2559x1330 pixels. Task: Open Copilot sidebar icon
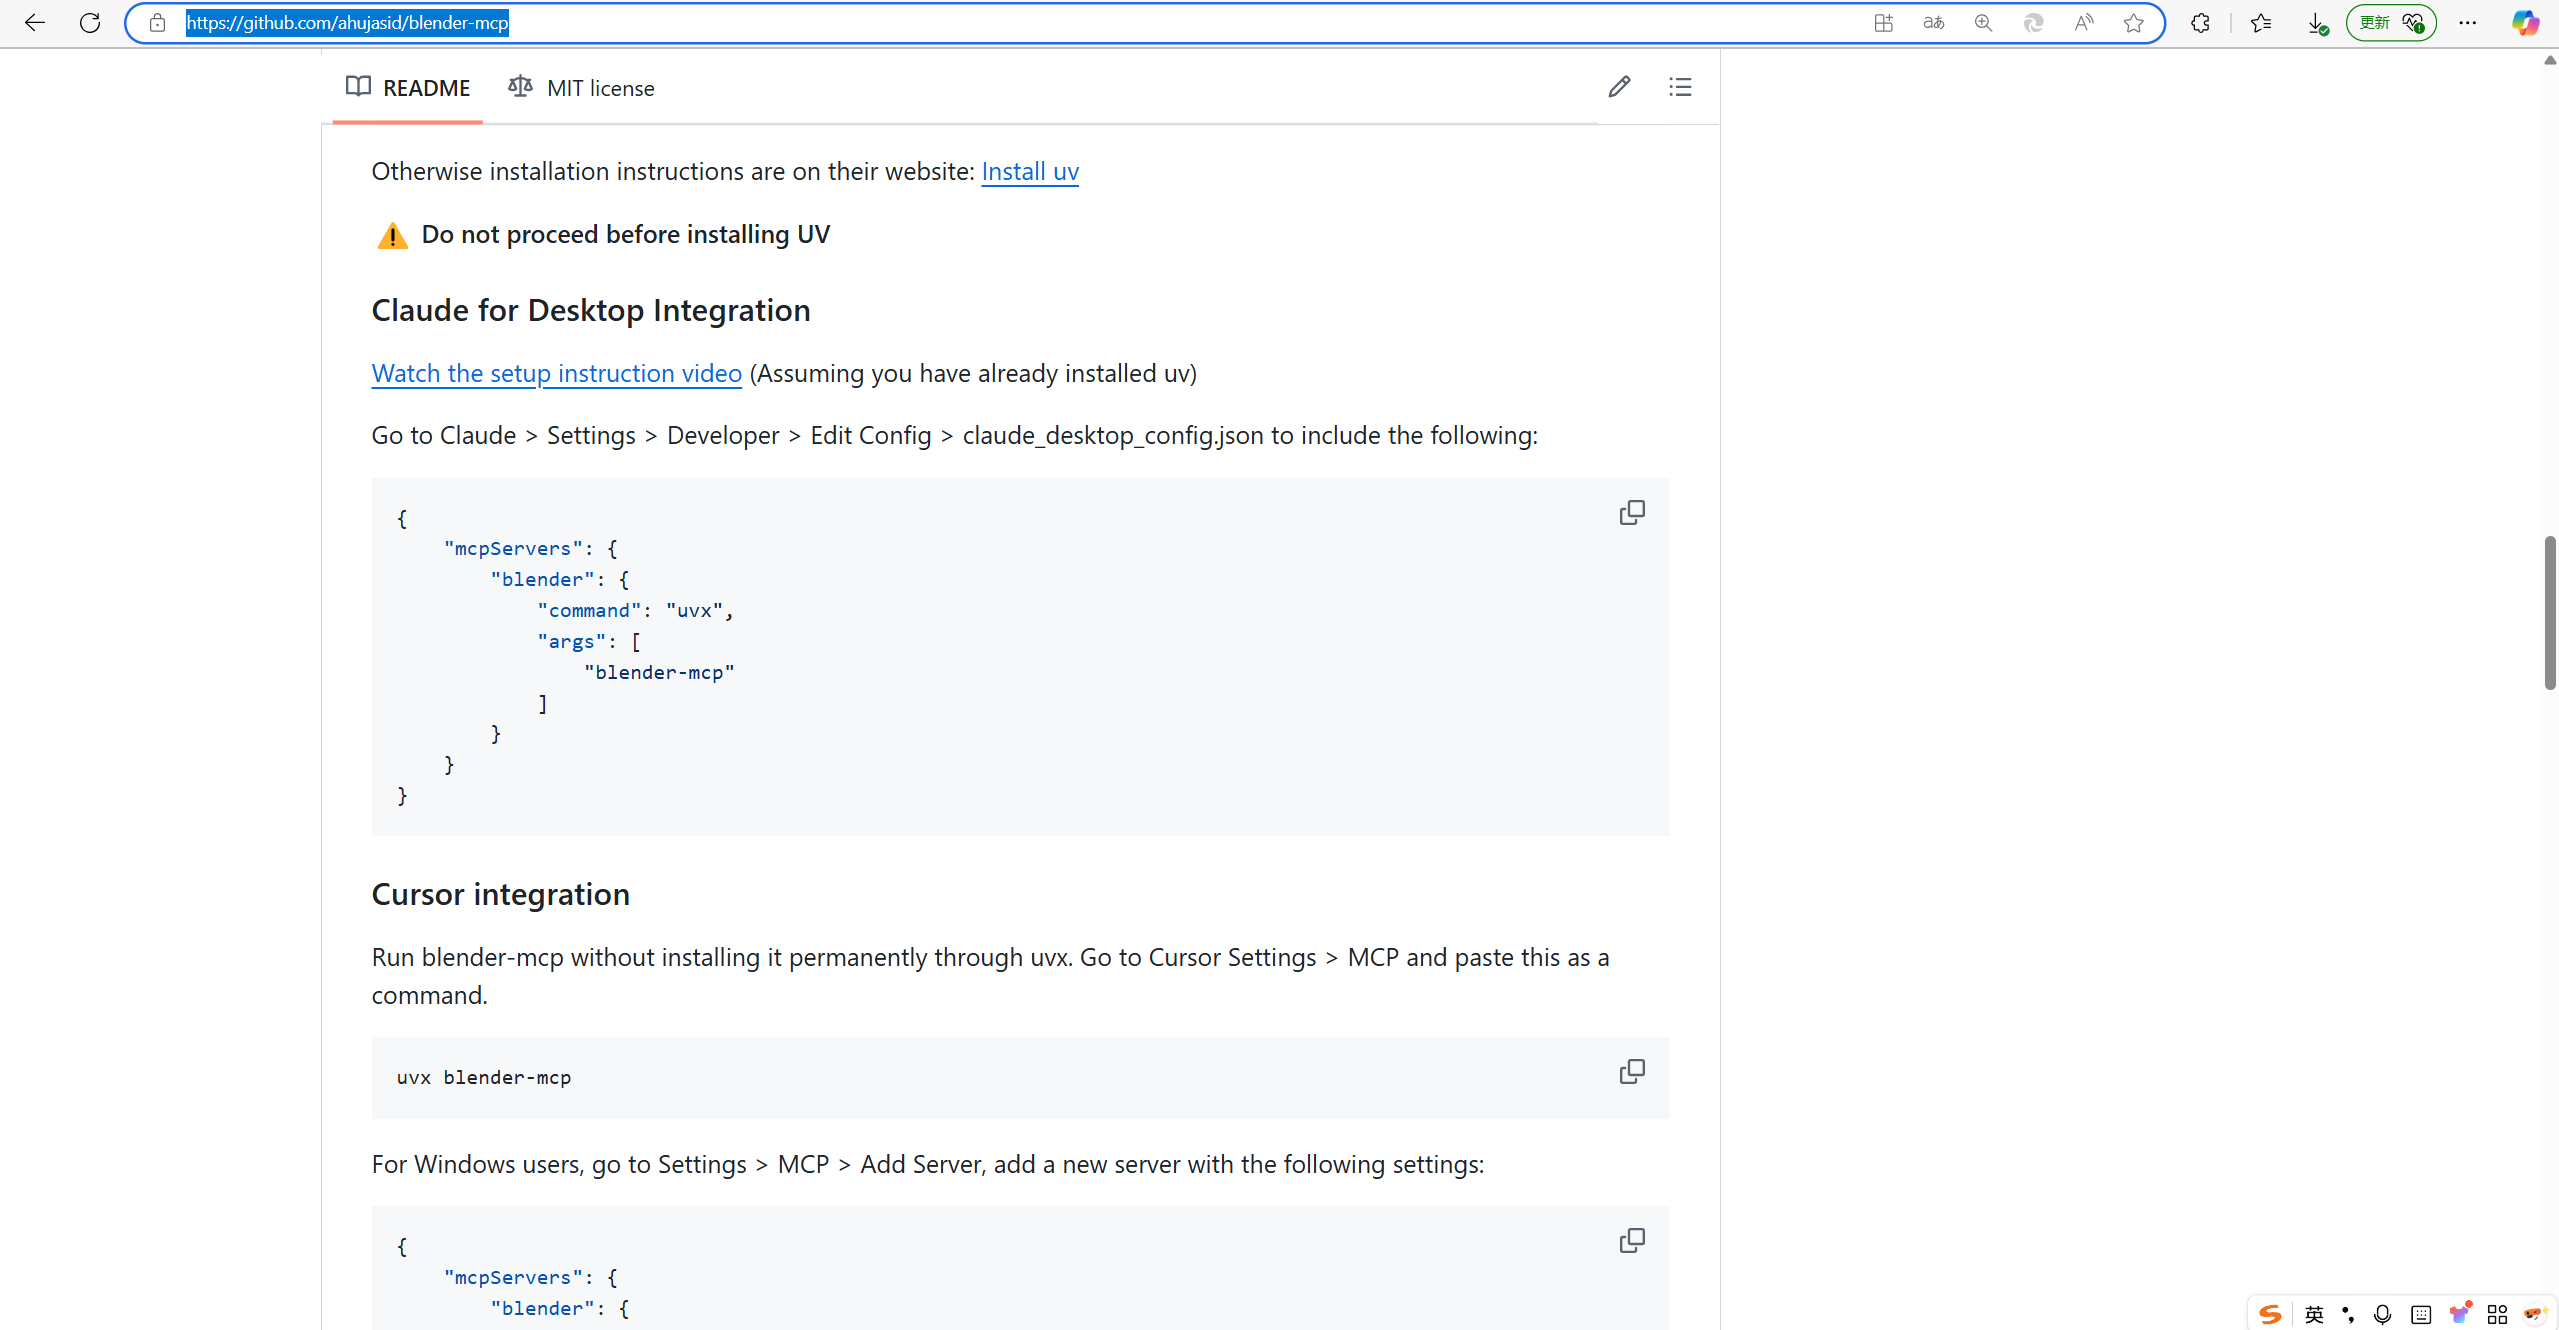(x=2525, y=23)
